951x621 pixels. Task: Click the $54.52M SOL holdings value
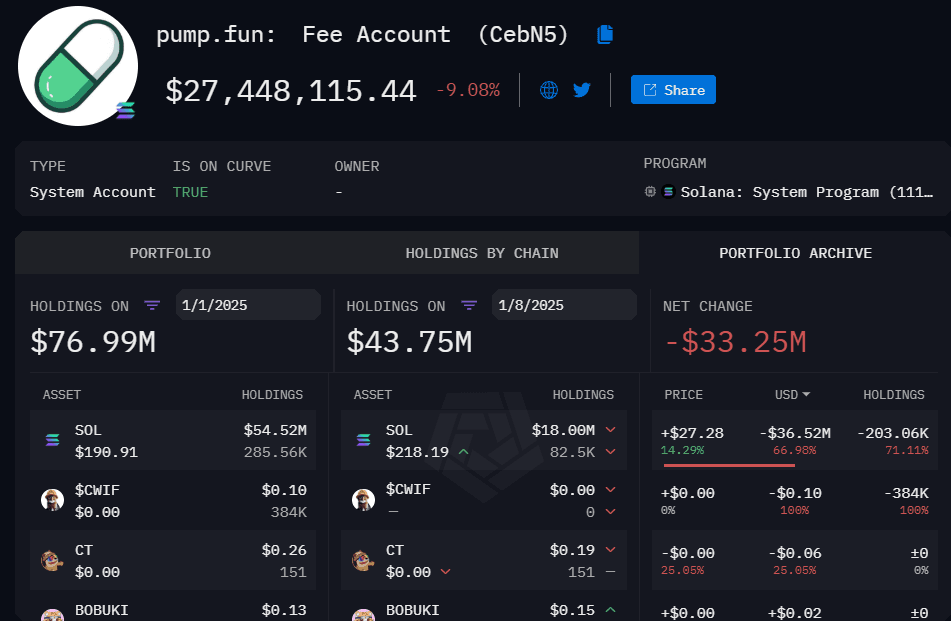(275, 430)
